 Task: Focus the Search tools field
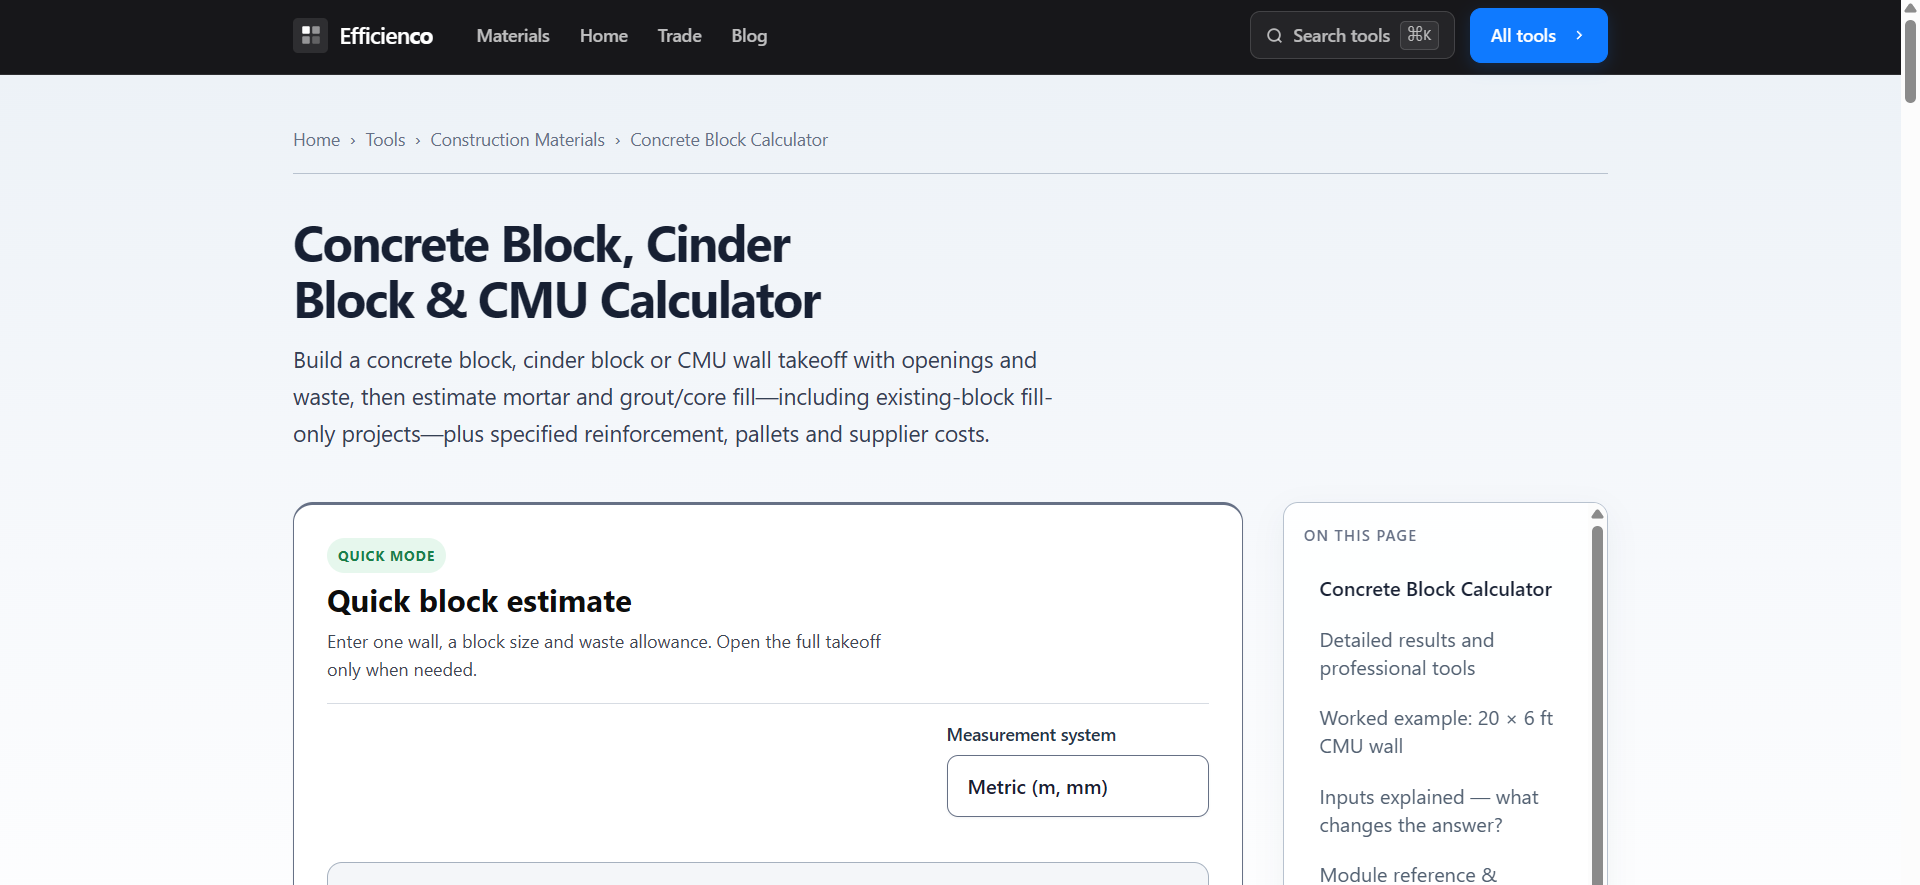(1352, 36)
